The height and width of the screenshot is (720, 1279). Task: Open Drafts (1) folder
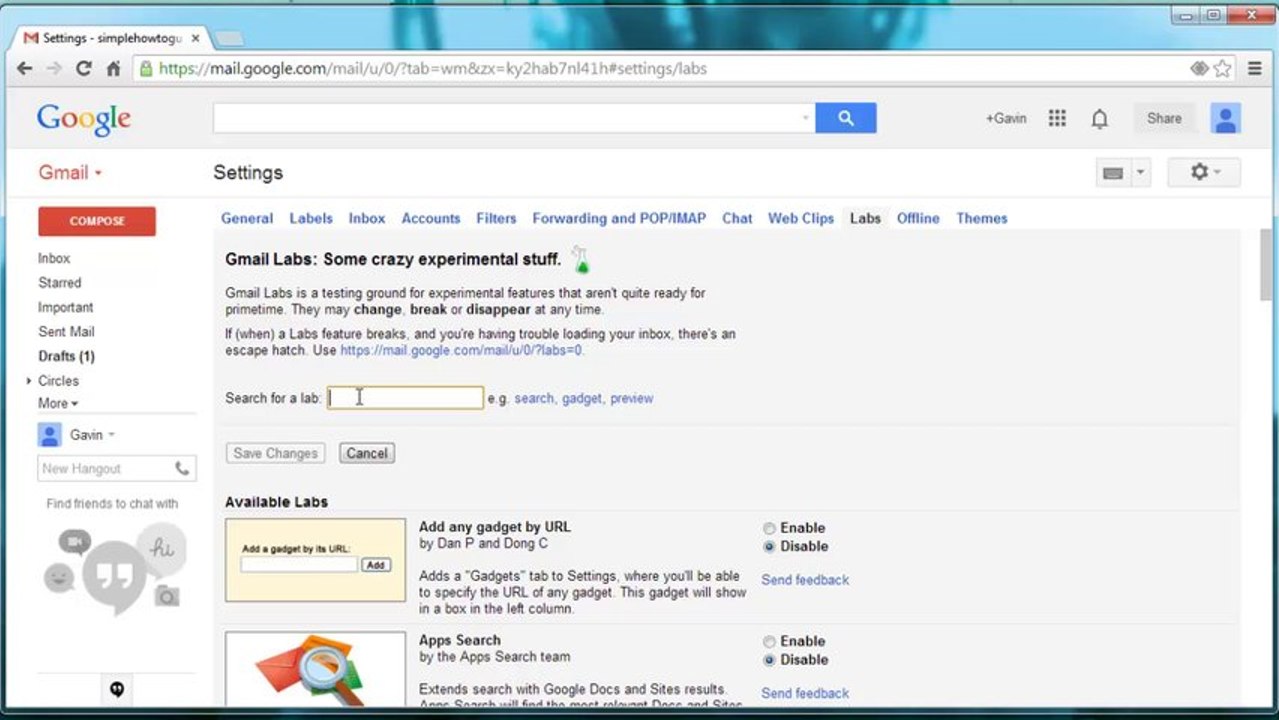coord(67,356)
